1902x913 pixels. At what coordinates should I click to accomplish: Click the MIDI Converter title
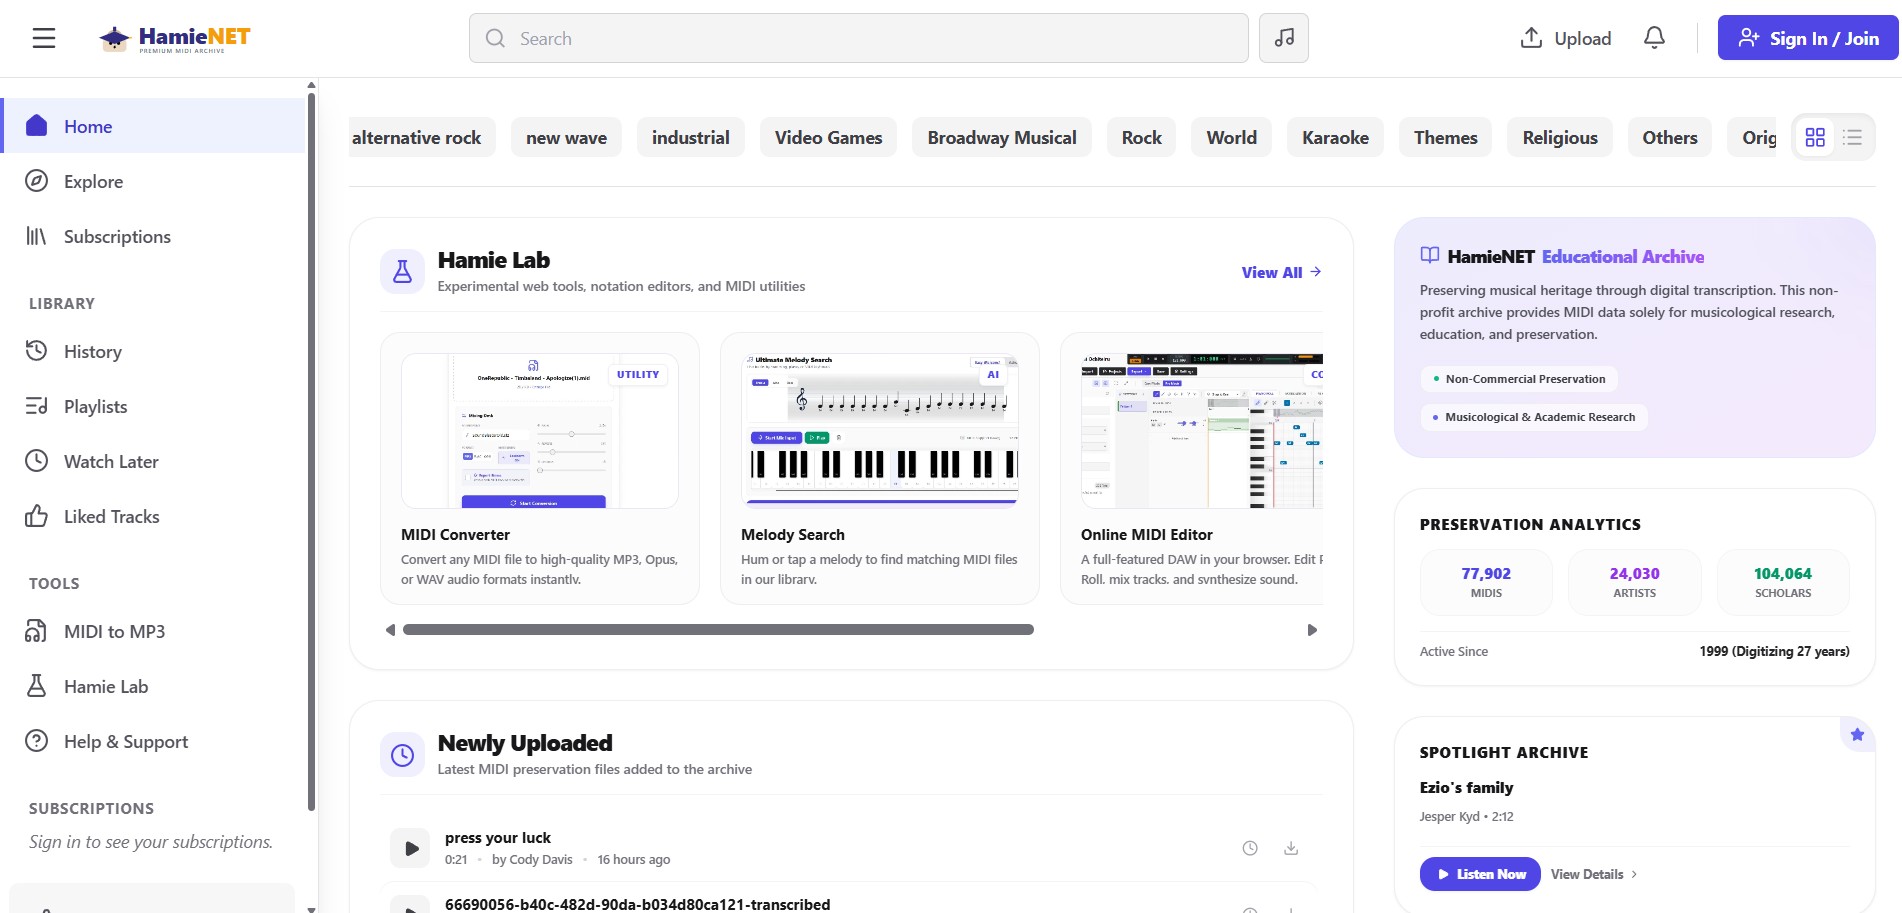(455, 535)
